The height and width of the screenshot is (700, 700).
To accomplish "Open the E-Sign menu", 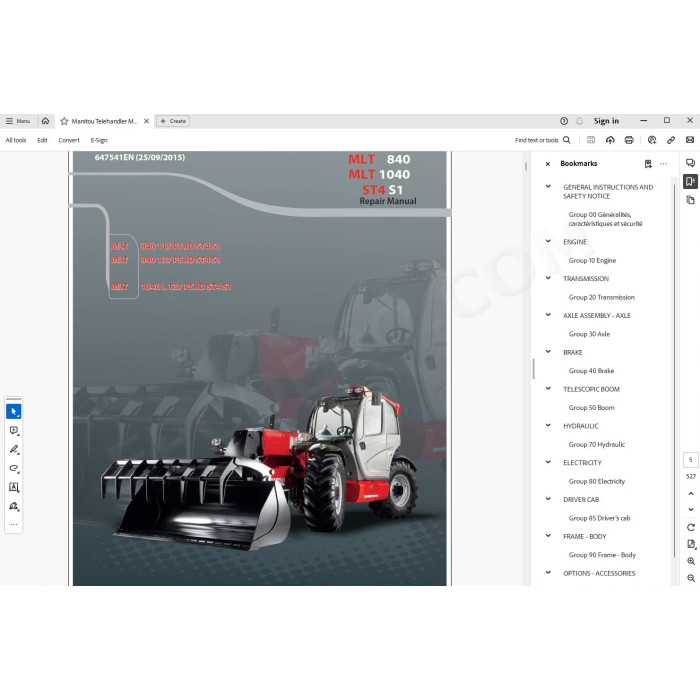I will tap(99, 140).
